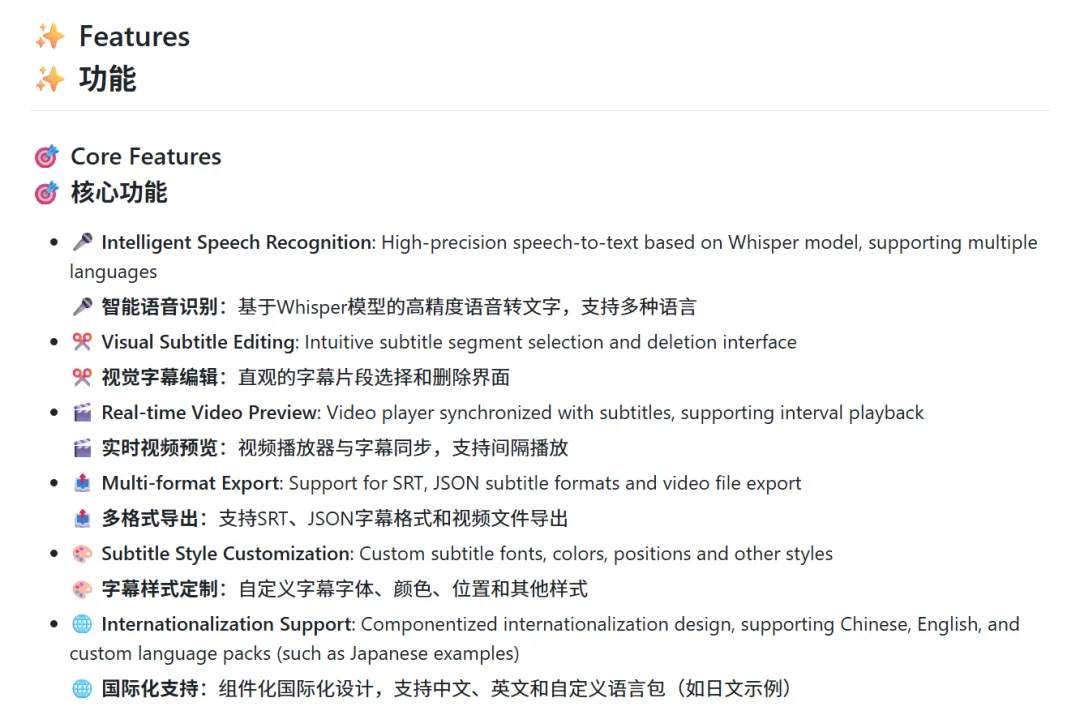Click the sparkles emoji beside 功能 heading
This screenshot has width=1080, height=715.
click(x=49, y=79)
